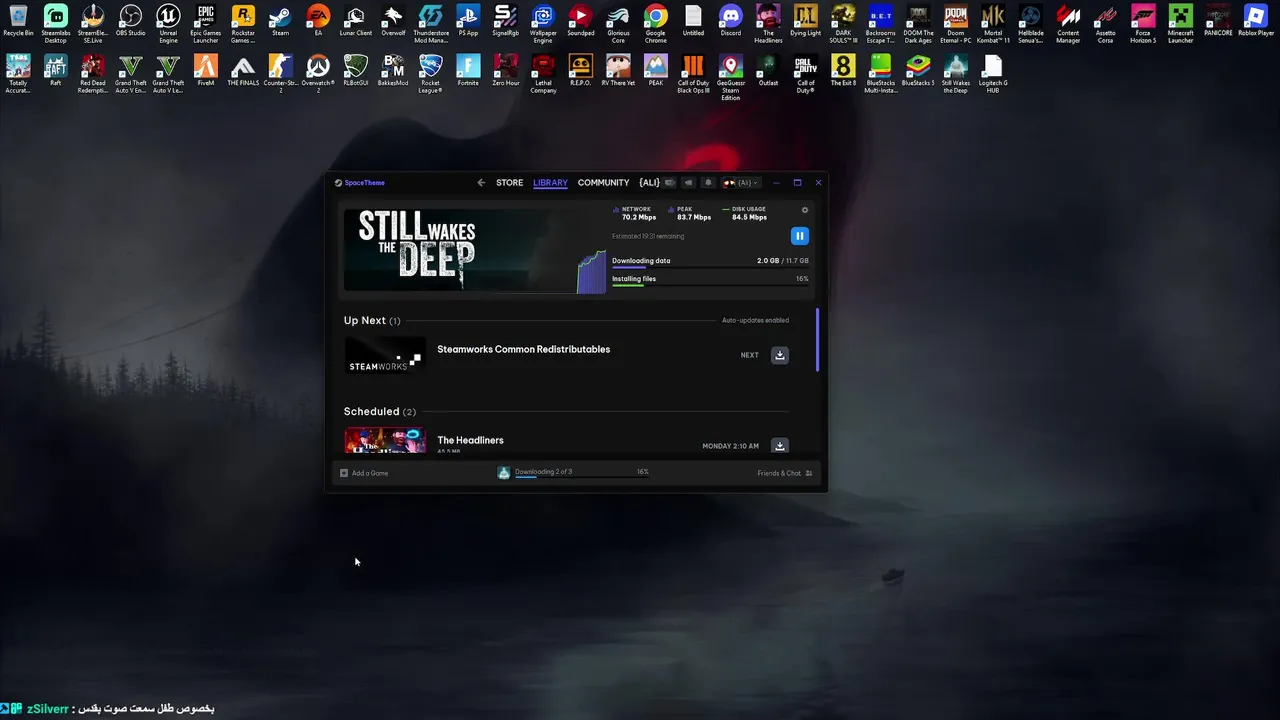Select Forza Horizon 5 desktop icon
This screenshot has height=720, width=1280.
[1143, 24]
